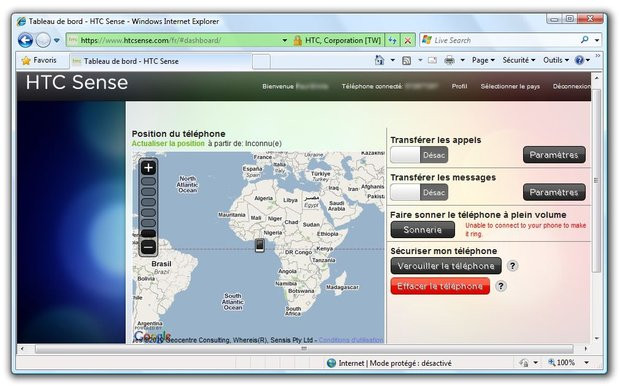
Task: Click the Actualiser la position link
Action: (168, 143)
